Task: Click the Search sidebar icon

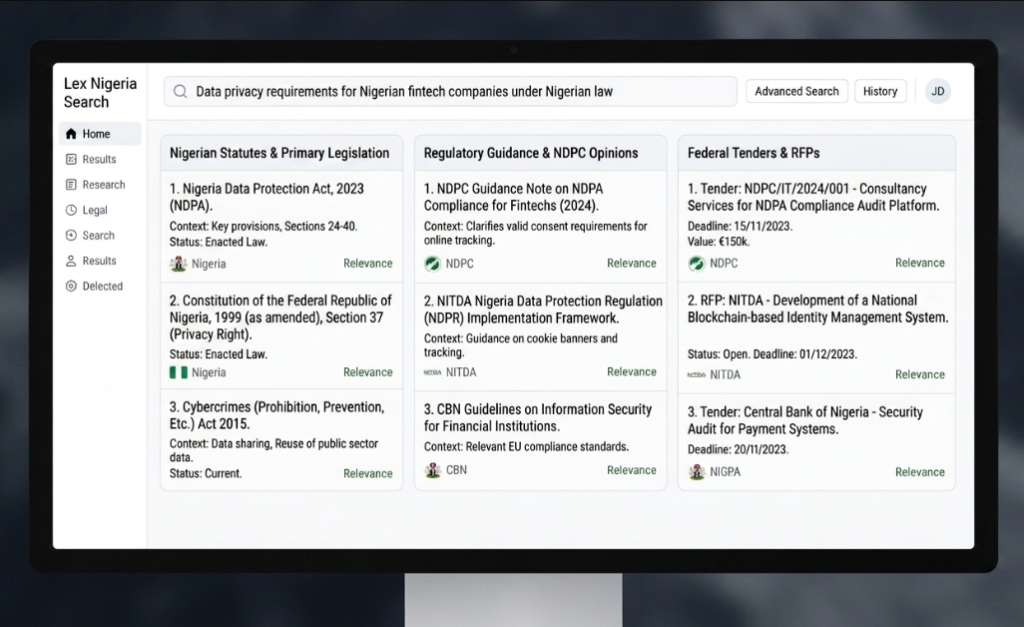Action: 71,235
